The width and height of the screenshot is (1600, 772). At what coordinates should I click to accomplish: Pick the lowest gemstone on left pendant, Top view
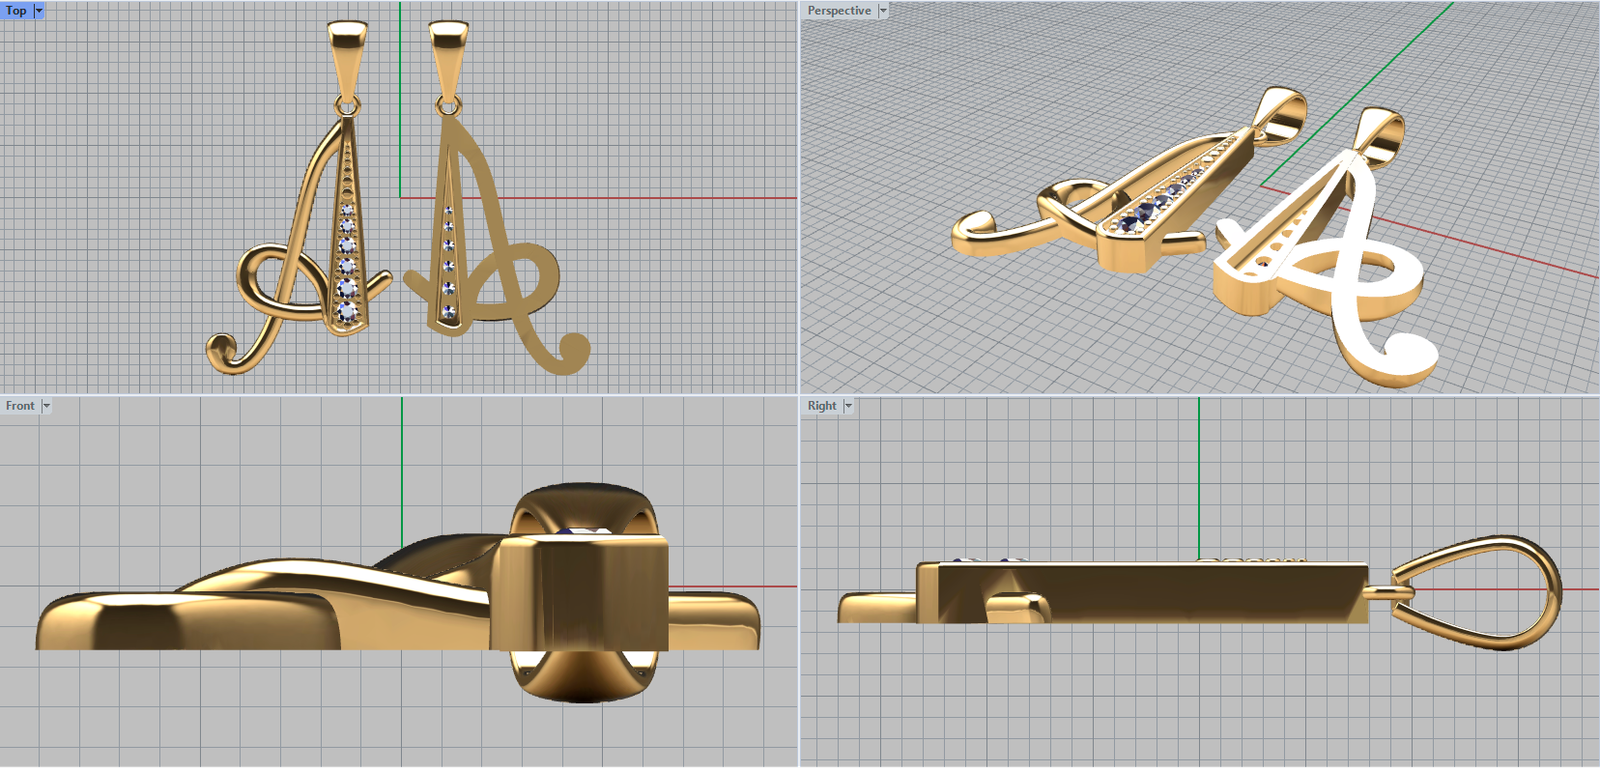click(347, 312)
